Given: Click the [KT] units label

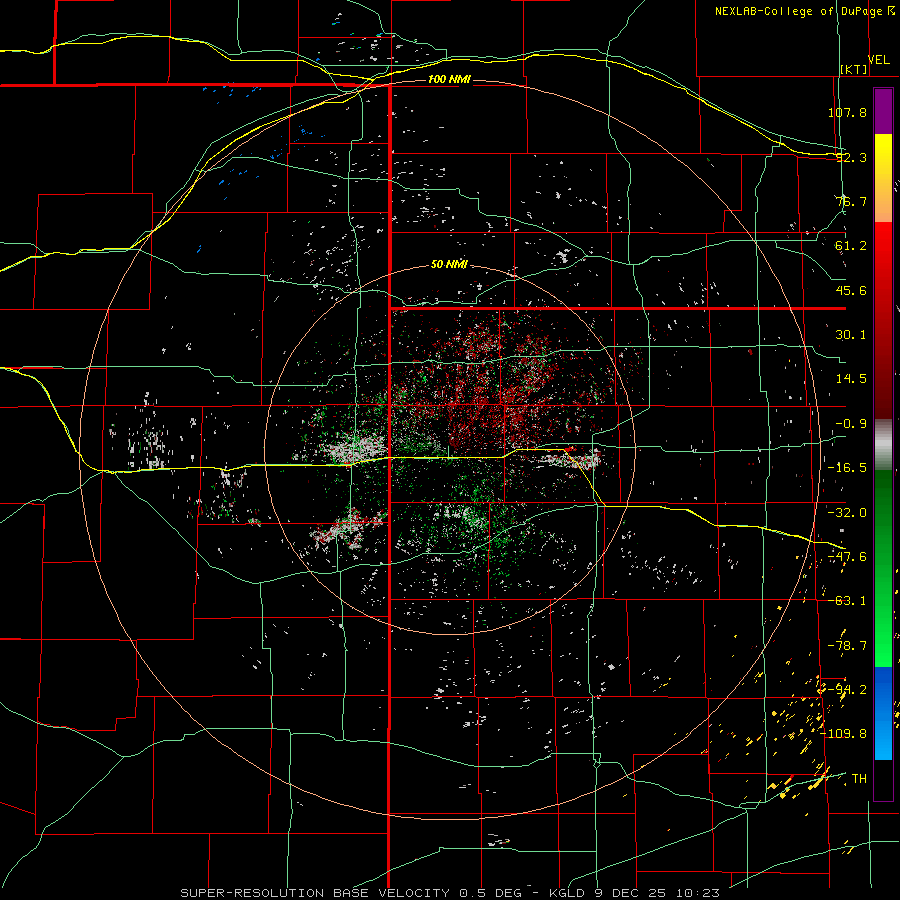Looking at the screenshot, I should pos(854,69).
